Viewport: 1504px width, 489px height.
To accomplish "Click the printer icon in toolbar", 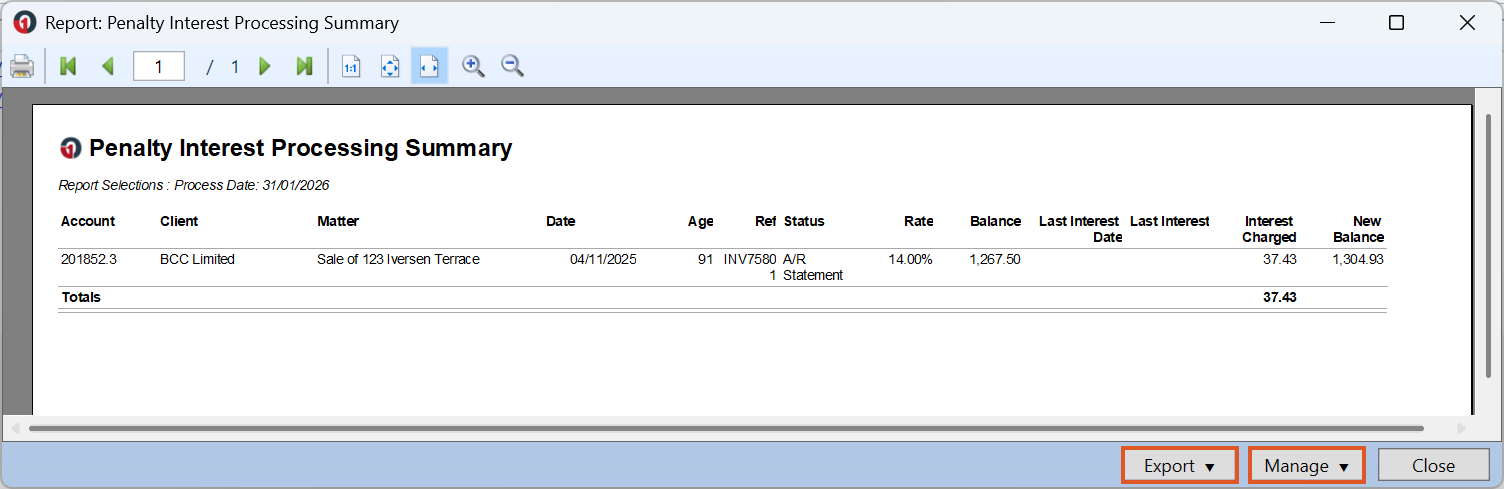I will pos(22,67).
